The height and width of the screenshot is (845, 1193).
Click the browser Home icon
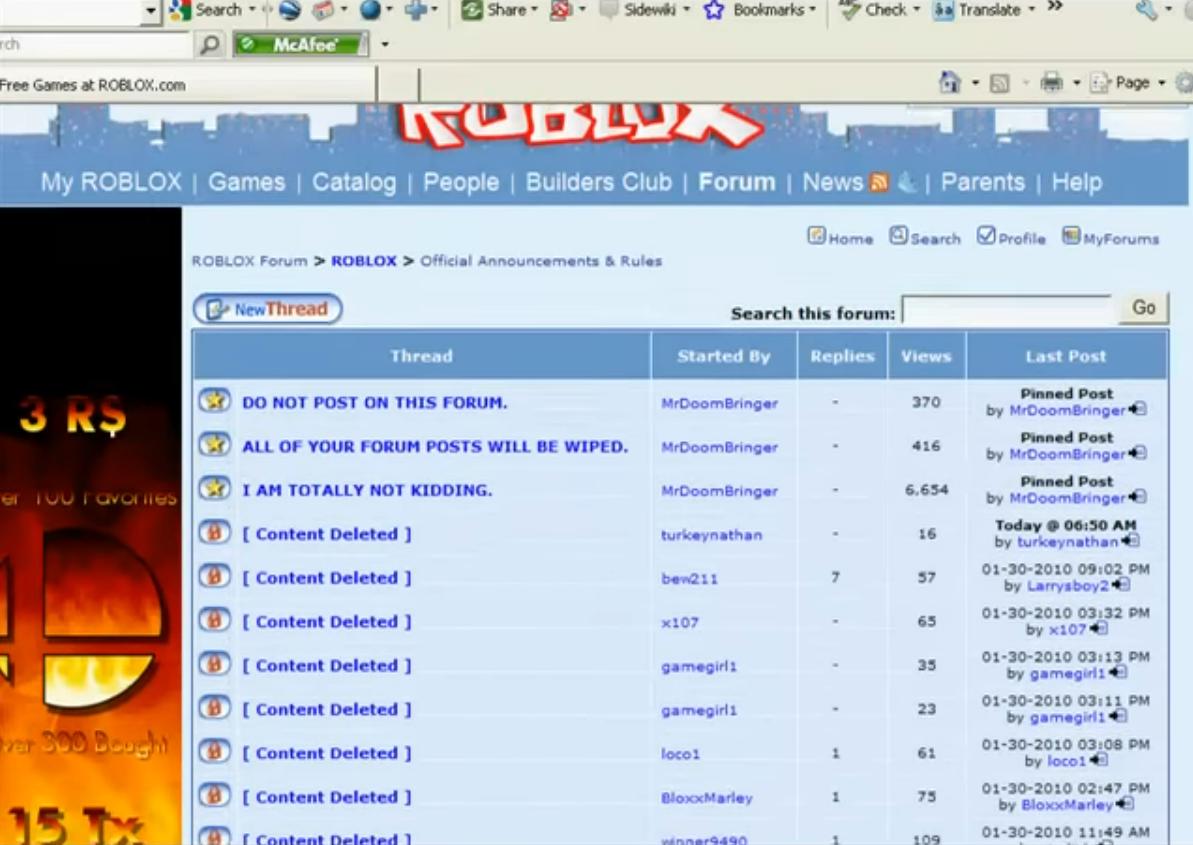click(950, 82)
